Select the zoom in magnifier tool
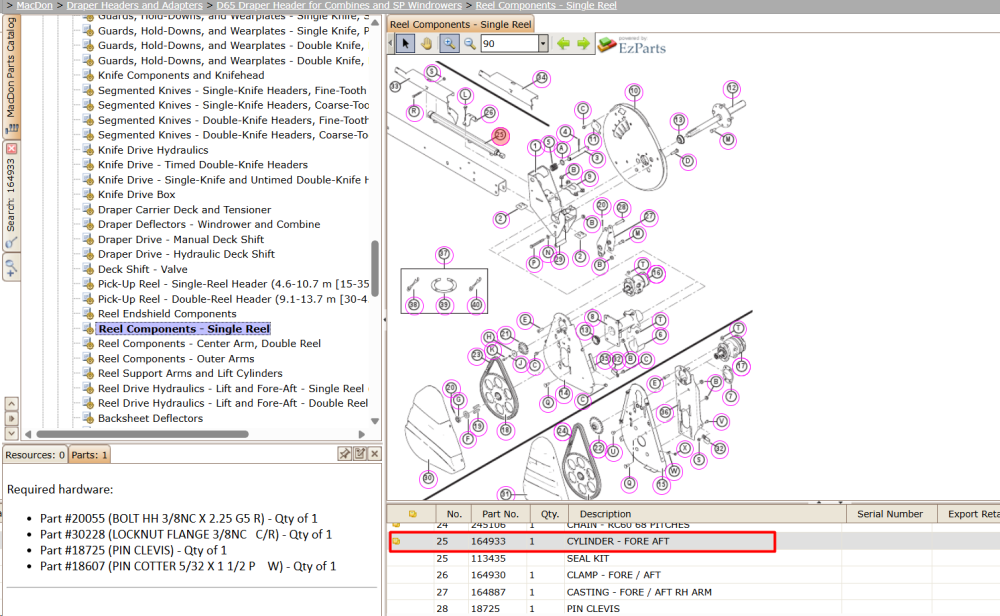1000x616 pixels. (x=449, y=43)
